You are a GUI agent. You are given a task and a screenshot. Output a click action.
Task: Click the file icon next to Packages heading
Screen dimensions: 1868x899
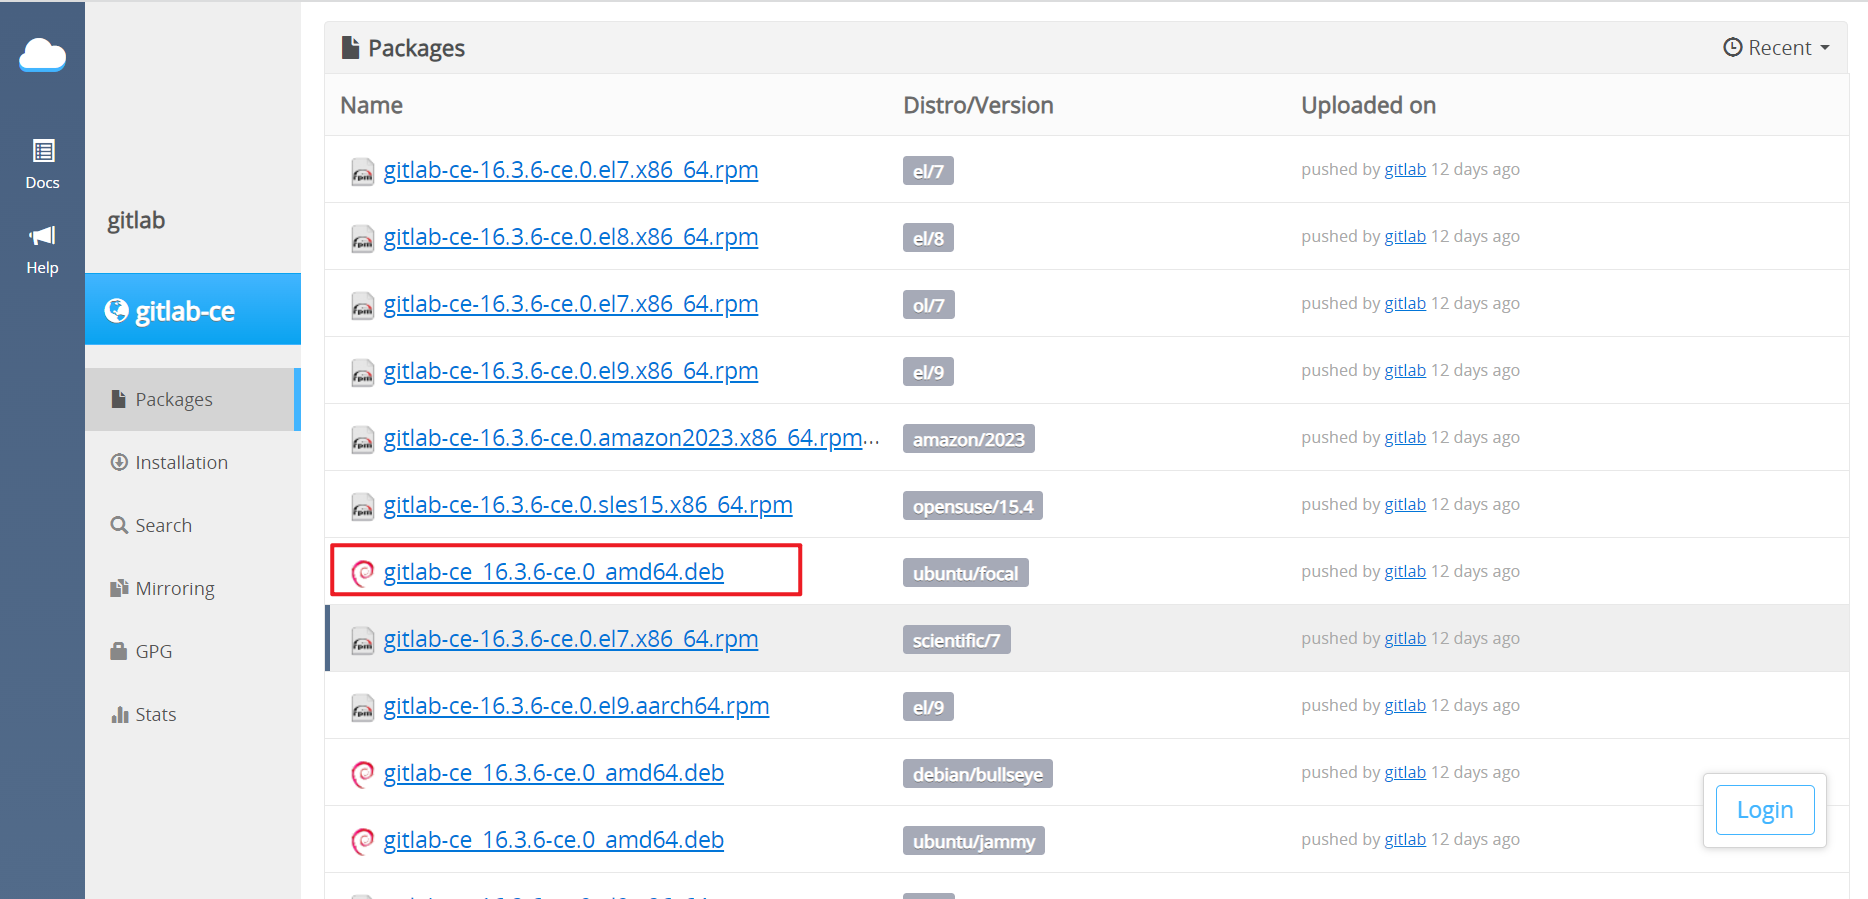pyautogui.click(x=350, y=47)
